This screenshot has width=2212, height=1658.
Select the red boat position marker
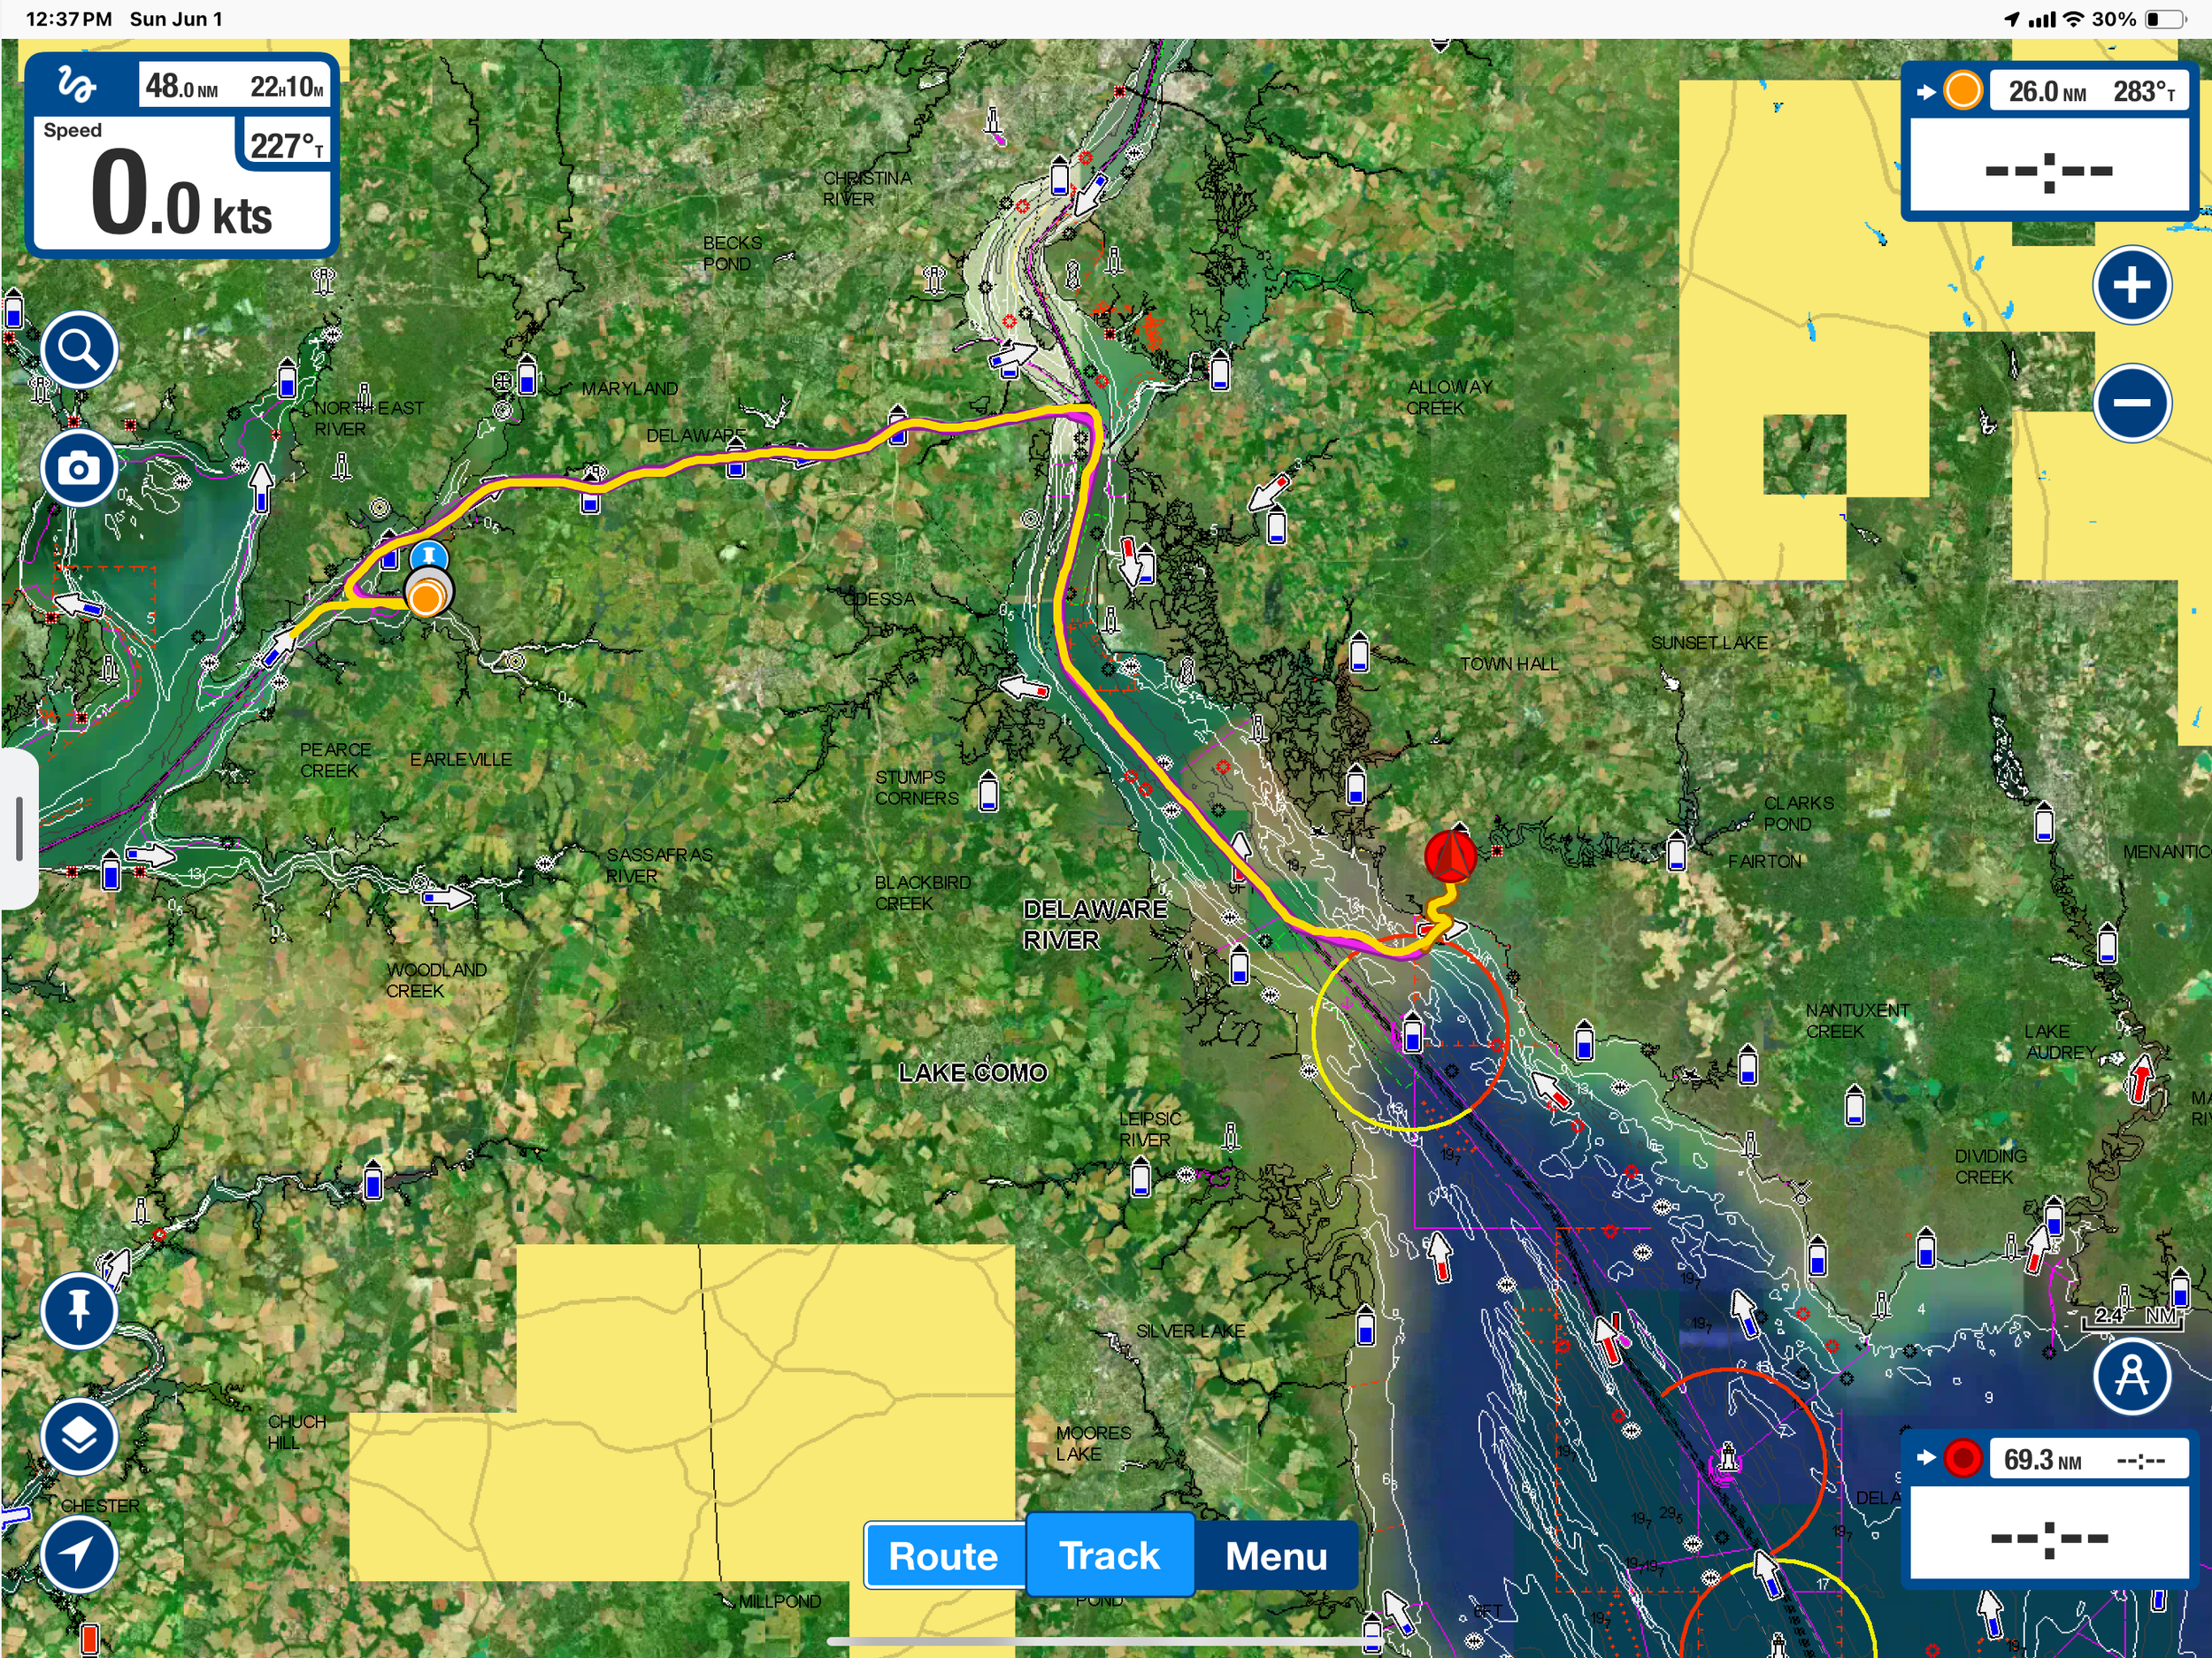click(1450, 857)
